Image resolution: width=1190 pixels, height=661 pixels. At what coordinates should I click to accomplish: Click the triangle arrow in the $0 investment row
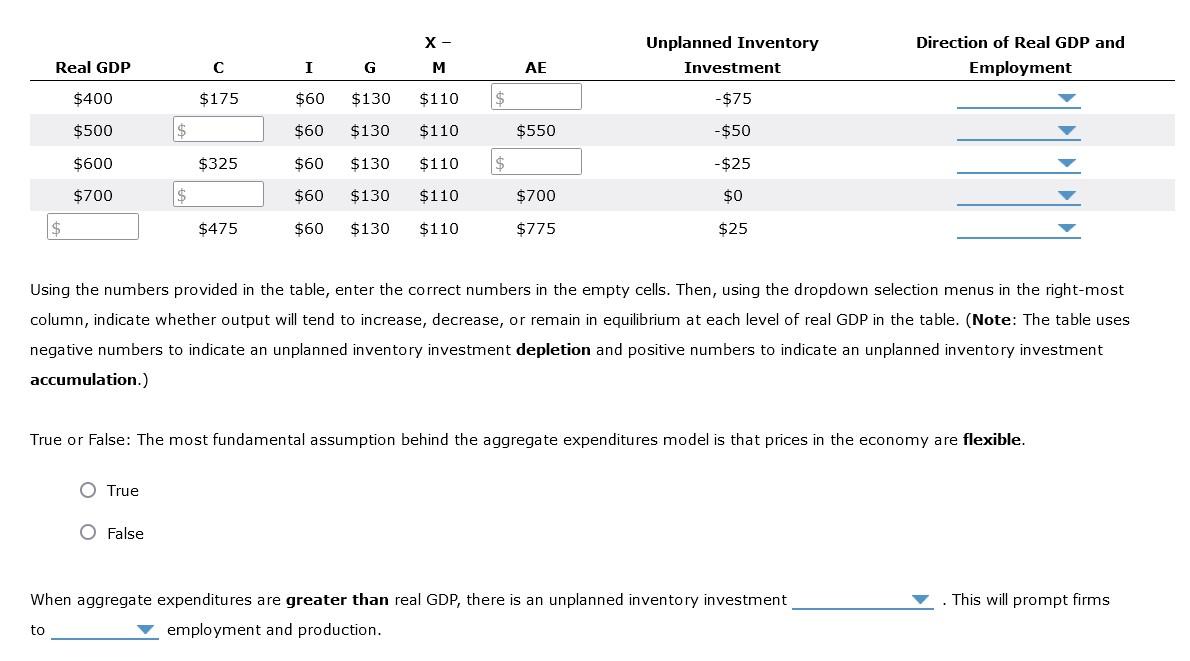coord(1068,196)
